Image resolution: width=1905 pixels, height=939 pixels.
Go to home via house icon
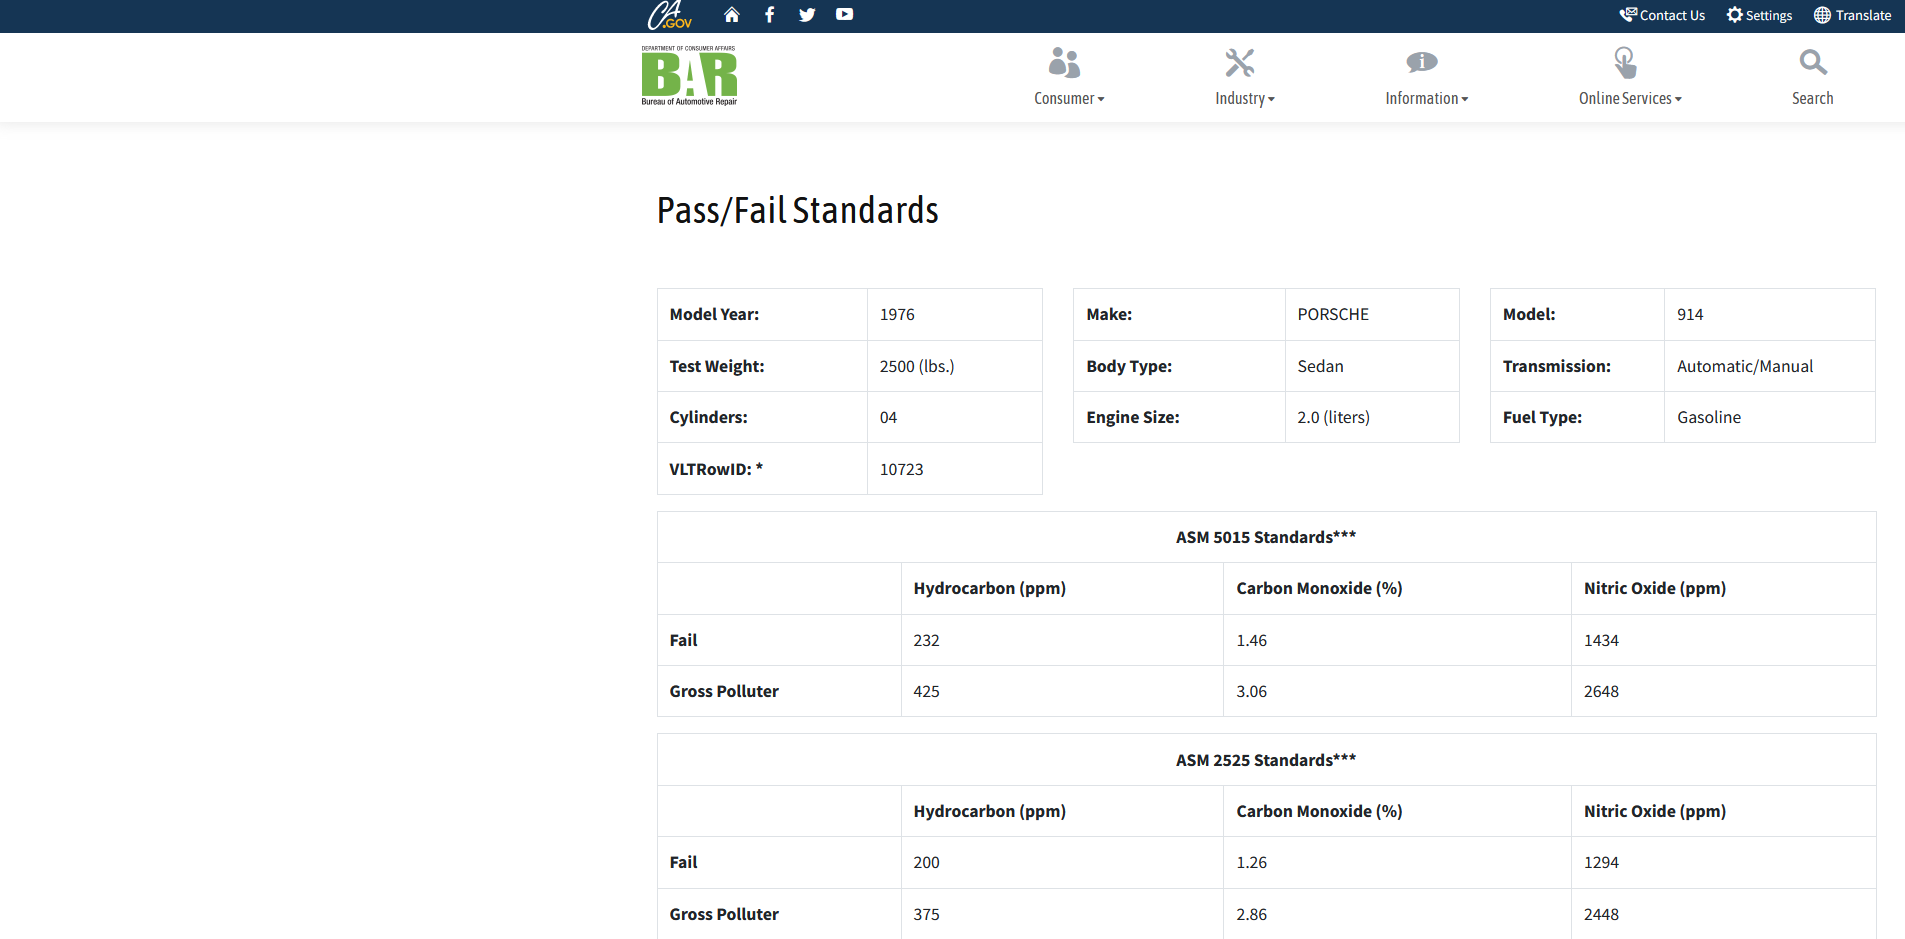point(732,15)
